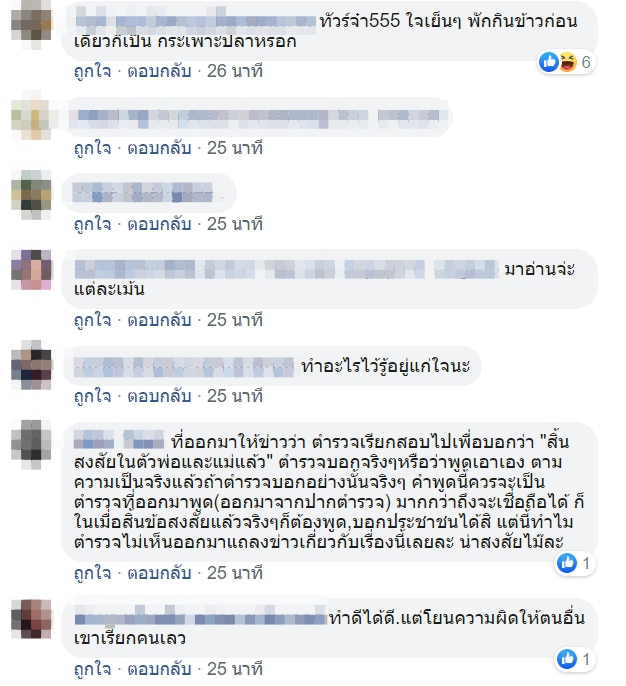Open 25 นาที timestamp under last comment
The height and width of the screenshot is (686, 626).
coord(234,669)
